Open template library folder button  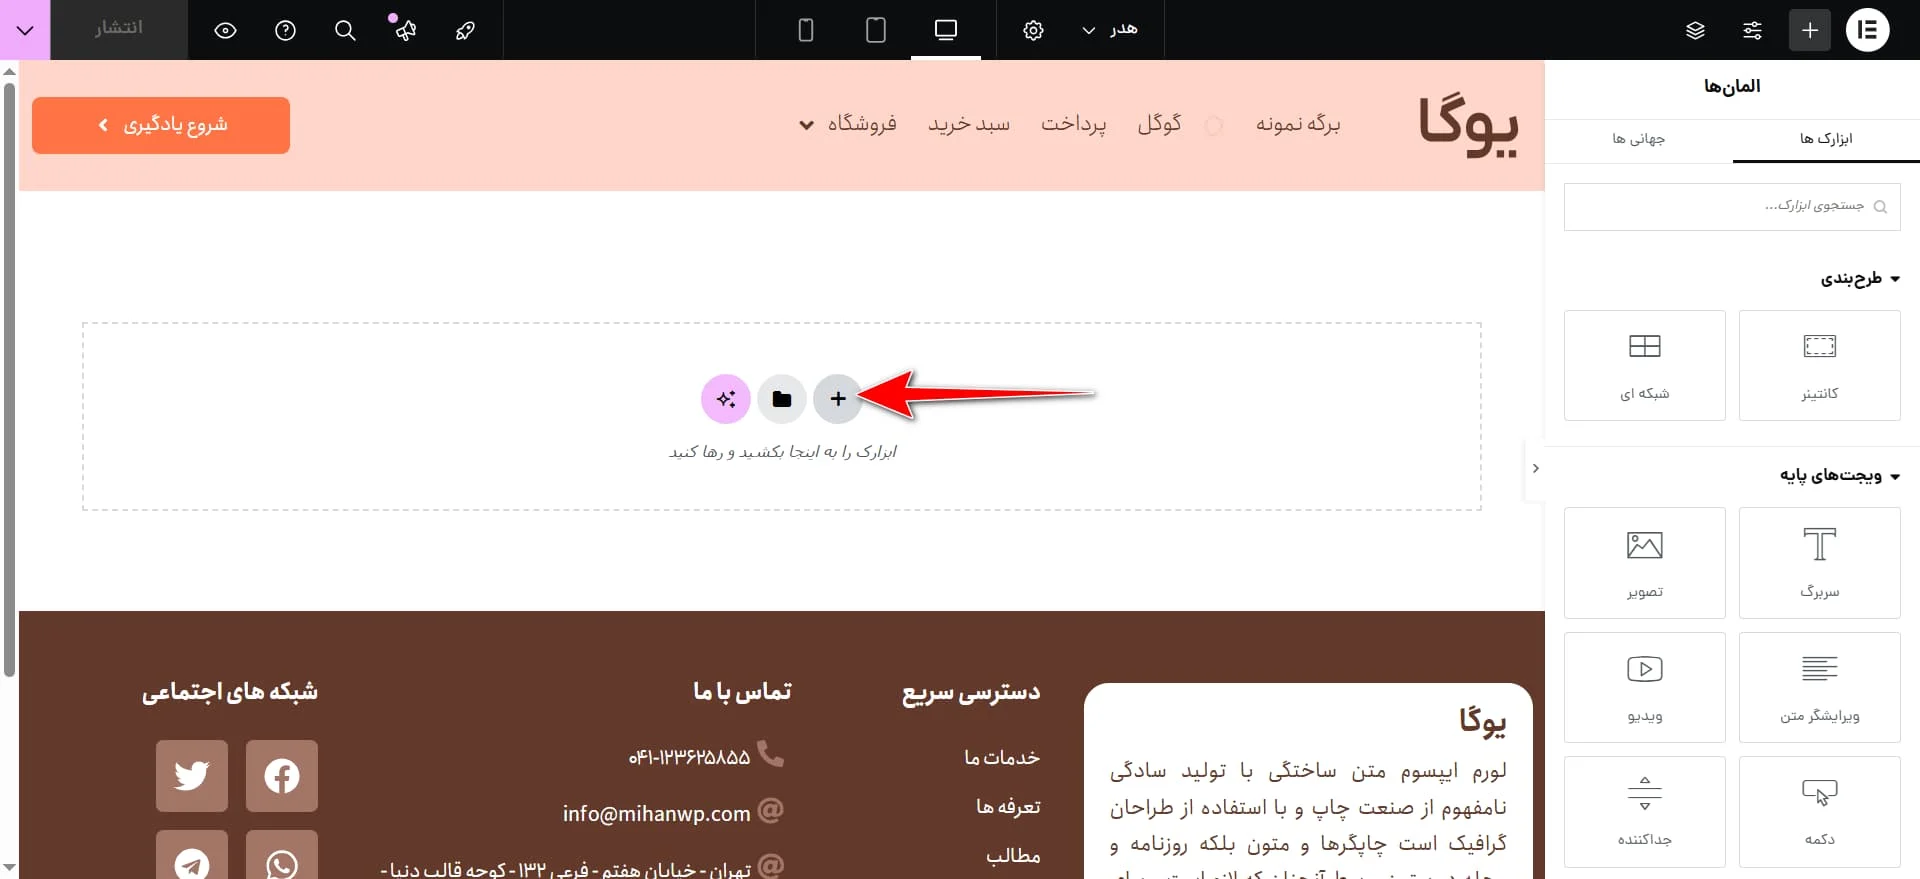point(781,399)
